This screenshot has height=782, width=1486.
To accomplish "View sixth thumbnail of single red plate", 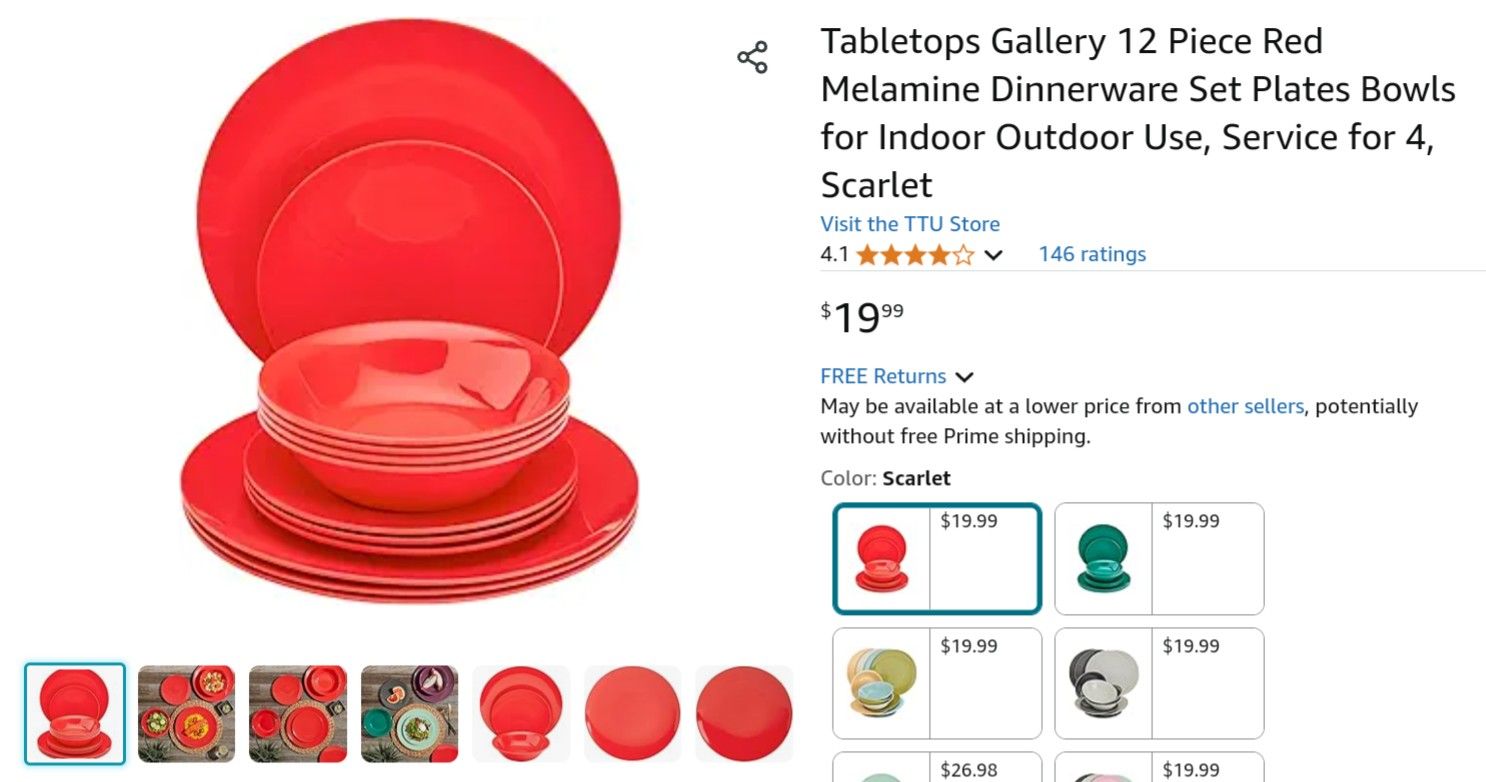I will click(x=632, y=714).
